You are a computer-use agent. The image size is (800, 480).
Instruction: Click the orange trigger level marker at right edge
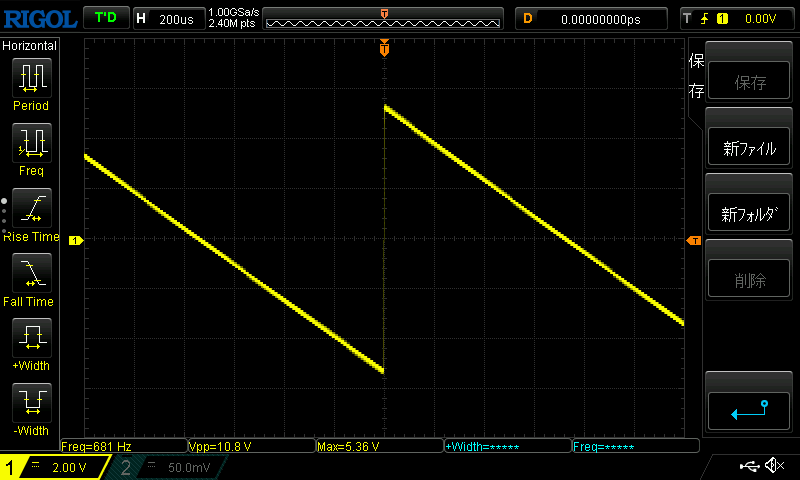[x=694, y=240]
